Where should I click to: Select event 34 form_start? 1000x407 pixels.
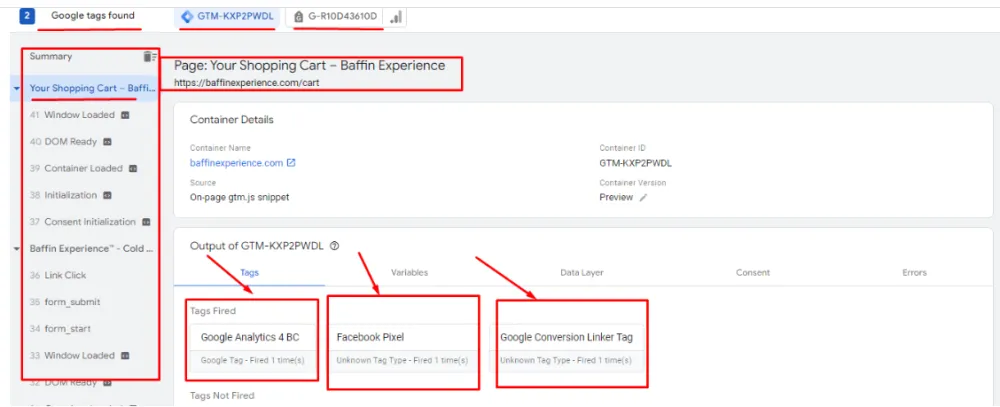pyautogui.click(x=61, y=329)
